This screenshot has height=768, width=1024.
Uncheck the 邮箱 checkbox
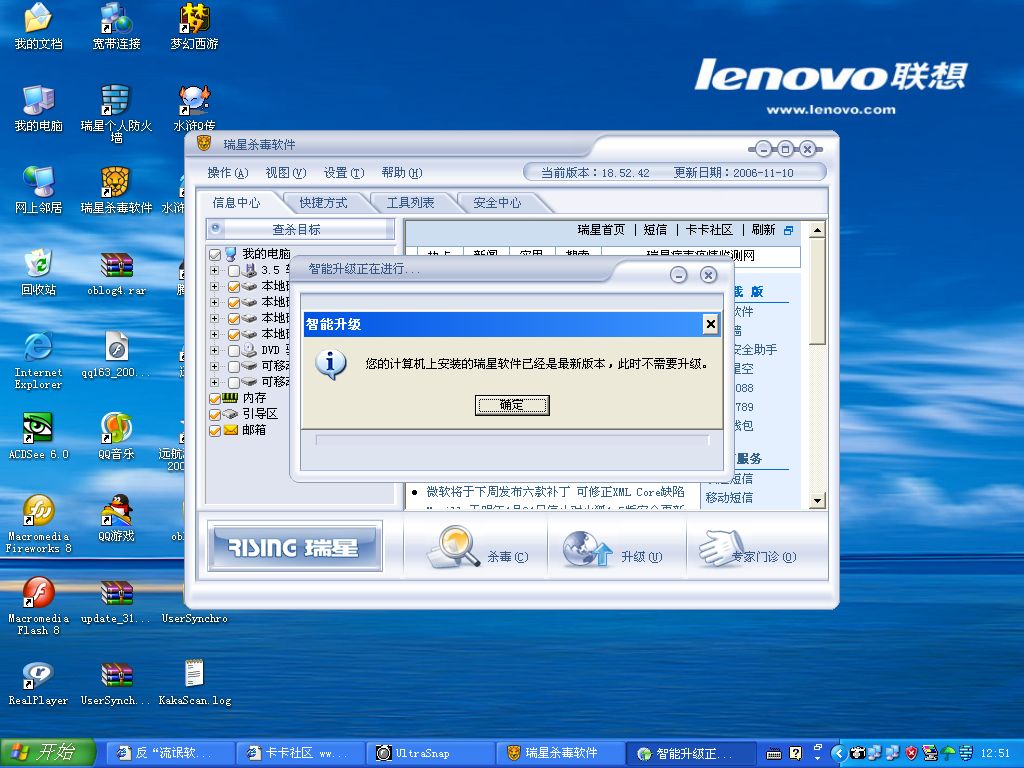pyautogui.click(x=215, y=430)
